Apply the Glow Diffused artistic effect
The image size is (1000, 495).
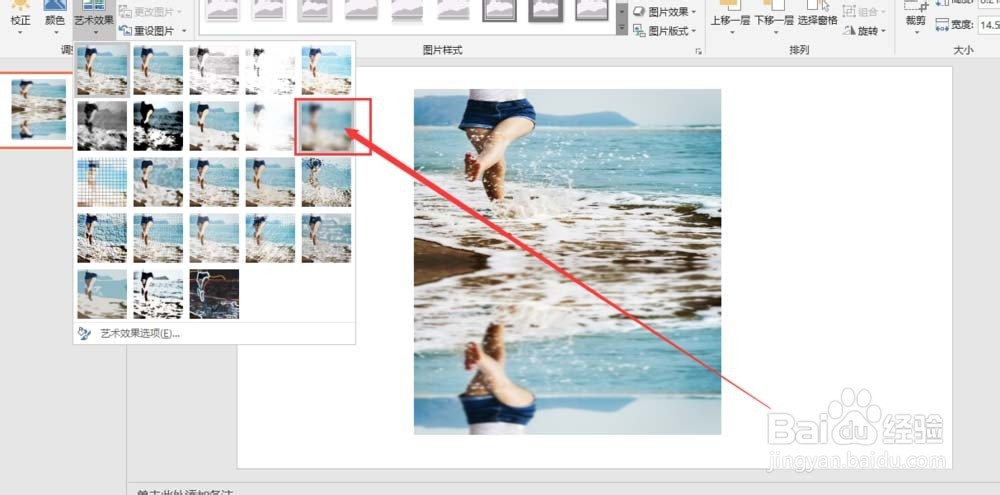270,126
